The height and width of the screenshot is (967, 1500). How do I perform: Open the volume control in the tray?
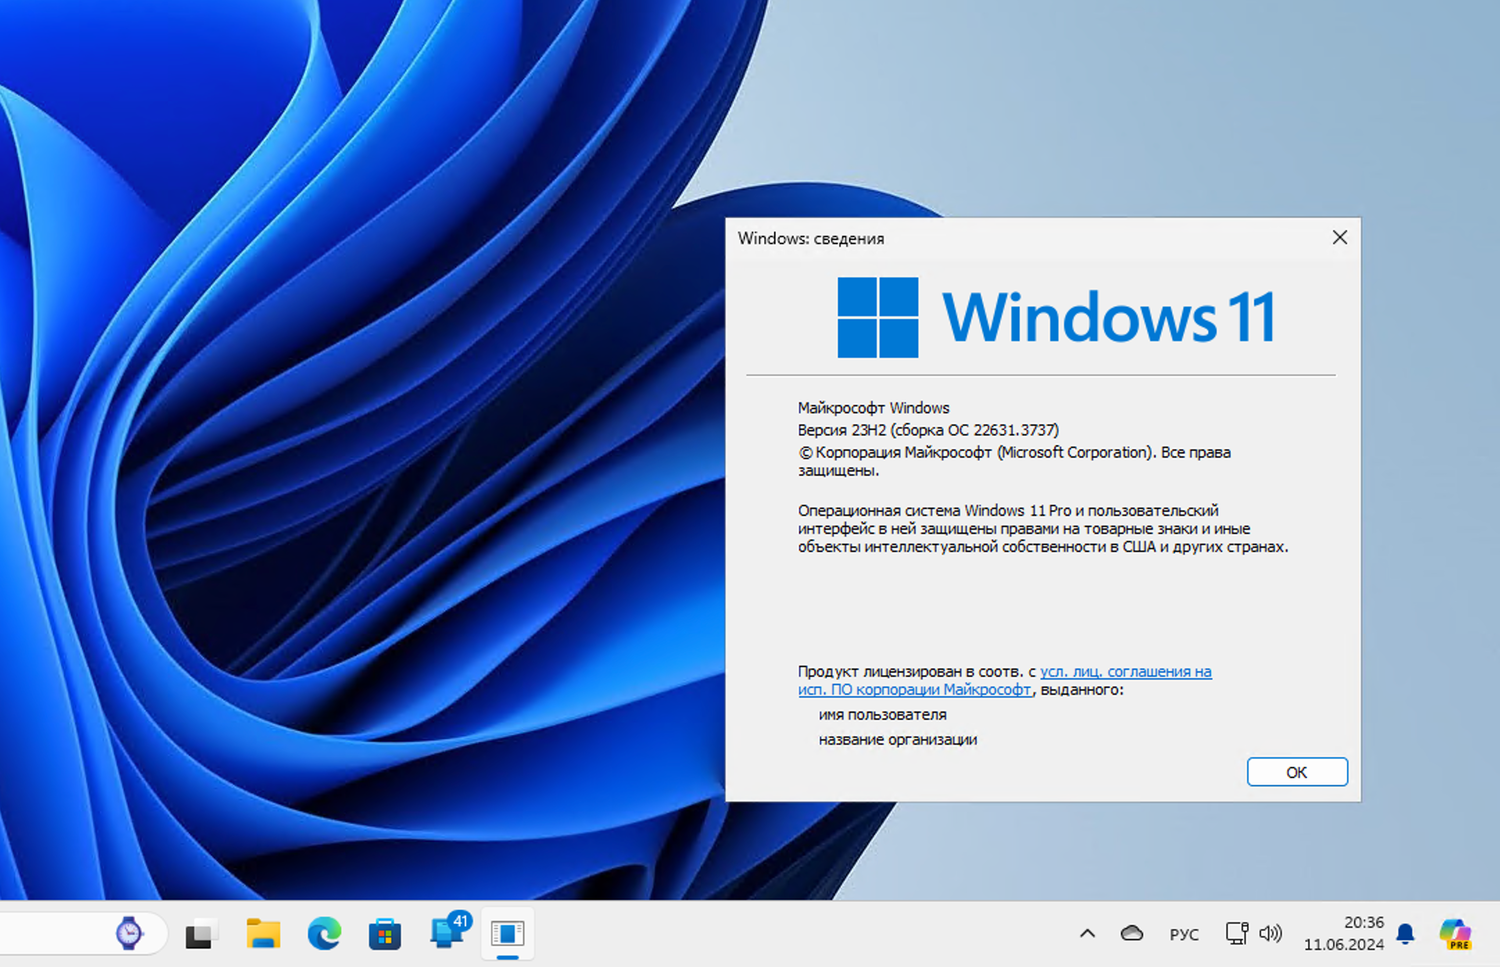point(1271,933)
